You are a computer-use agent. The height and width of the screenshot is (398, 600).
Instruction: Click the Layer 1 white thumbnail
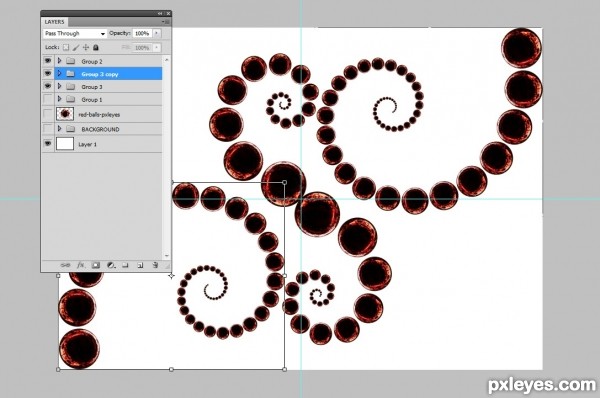pyautogui.click(x=65, y=144)
